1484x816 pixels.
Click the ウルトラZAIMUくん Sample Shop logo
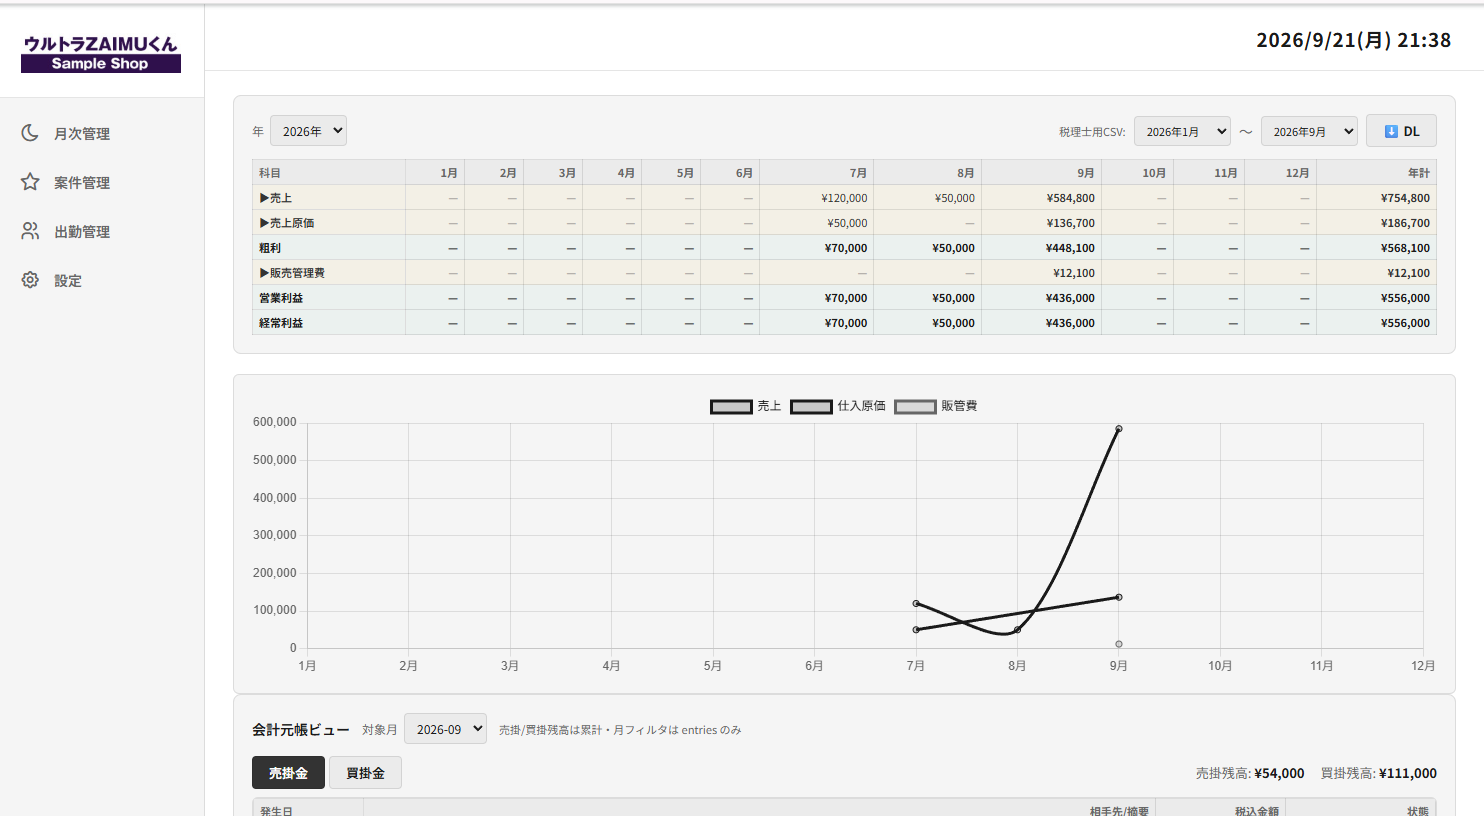[101, 53]
